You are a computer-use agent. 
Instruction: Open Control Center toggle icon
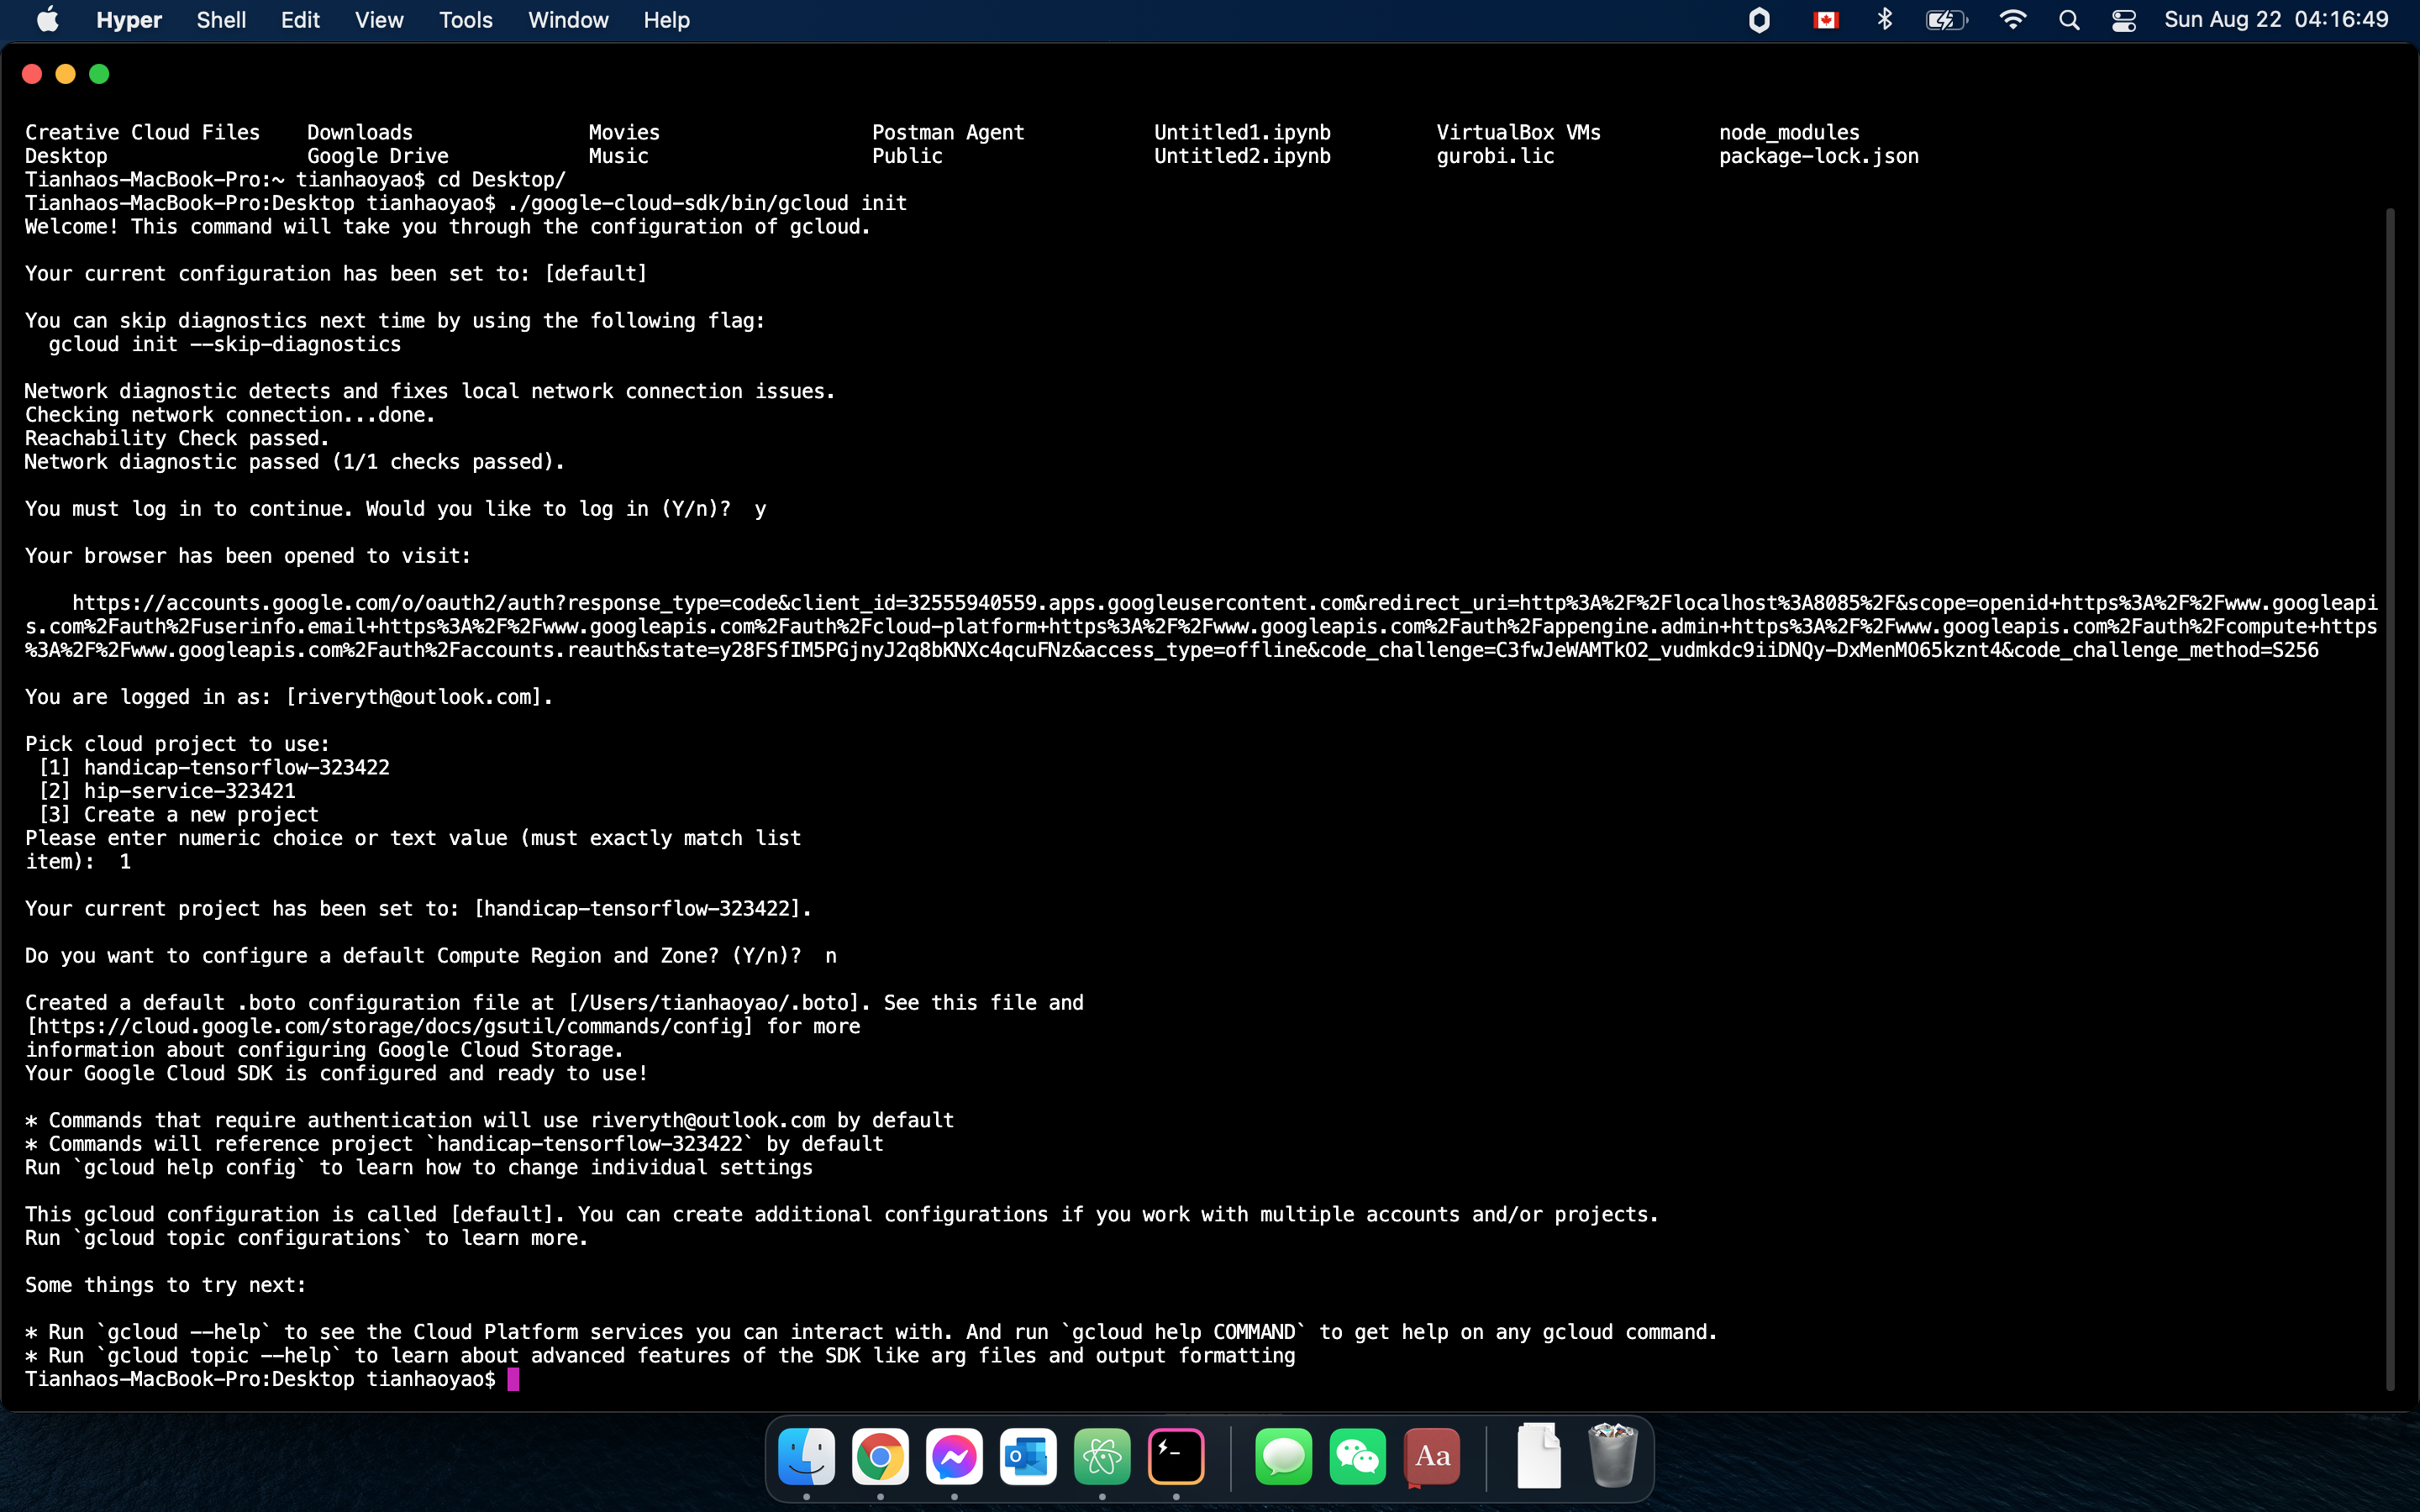click(x=2124, y=20)
